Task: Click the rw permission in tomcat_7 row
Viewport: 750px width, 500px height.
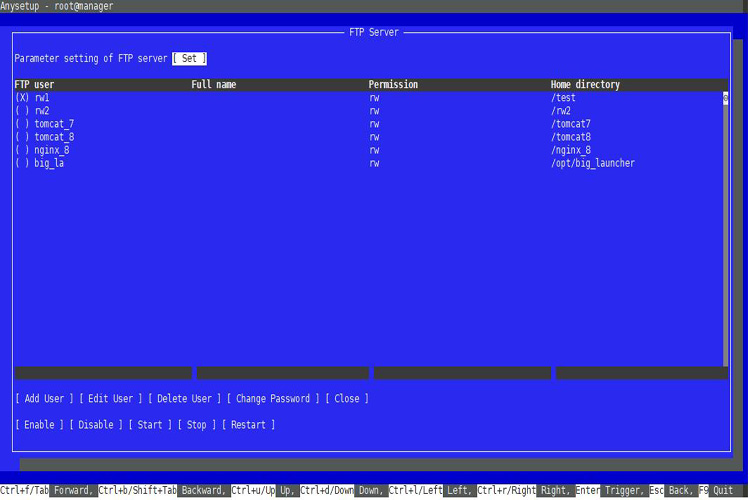Action: 374,124
